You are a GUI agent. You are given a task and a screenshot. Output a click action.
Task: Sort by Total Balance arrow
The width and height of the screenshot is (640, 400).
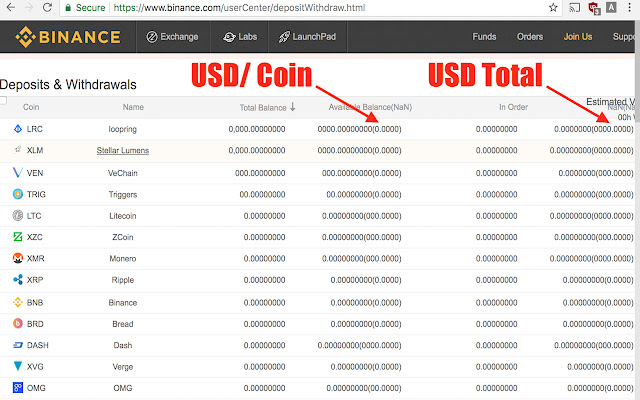point(292,107)
